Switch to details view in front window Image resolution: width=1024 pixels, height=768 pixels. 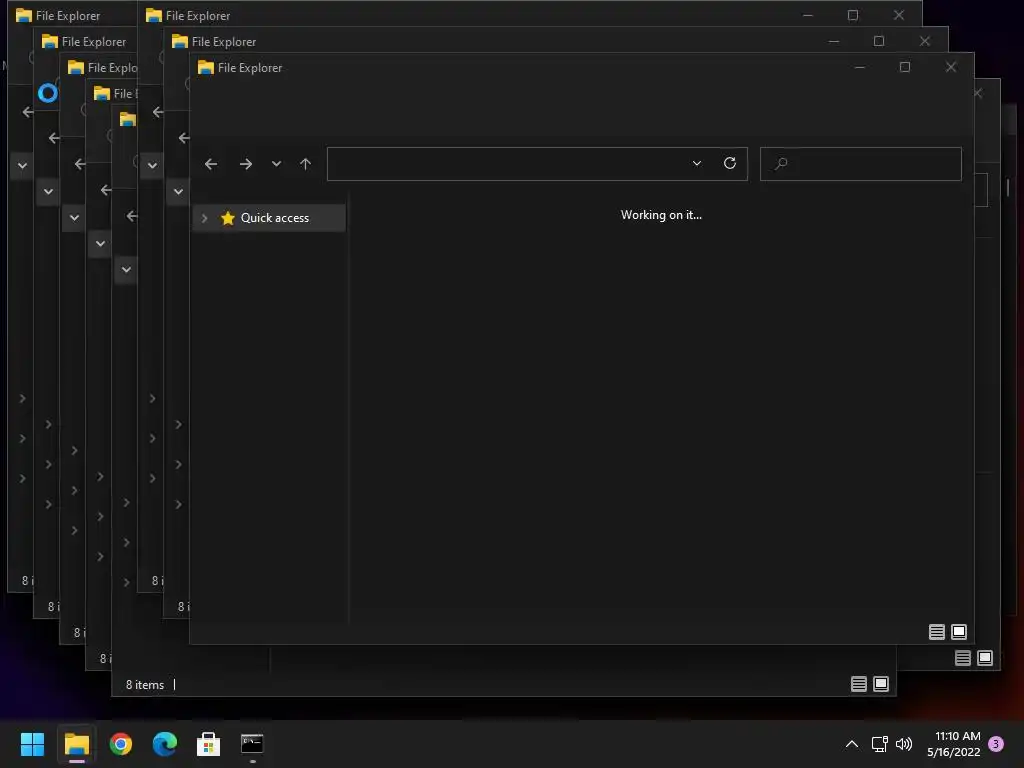pyautogui.click(x=936, y=632)
